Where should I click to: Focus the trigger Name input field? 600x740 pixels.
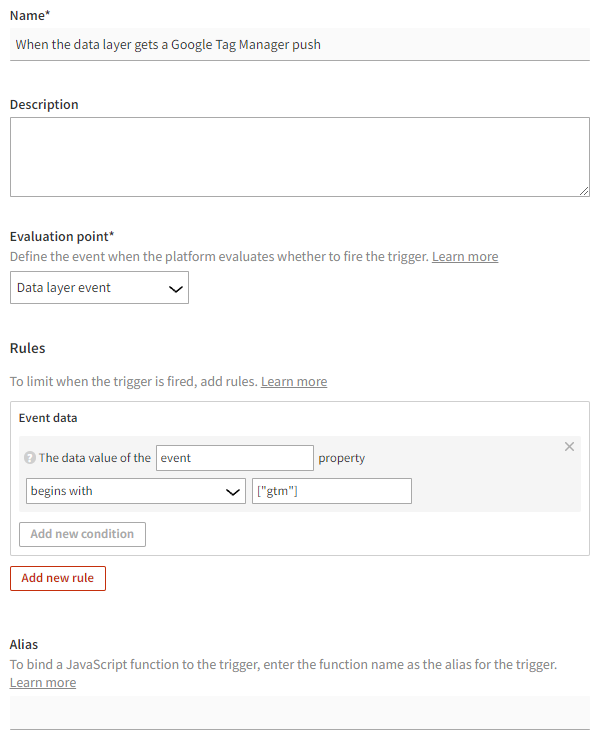click(300, 44)
